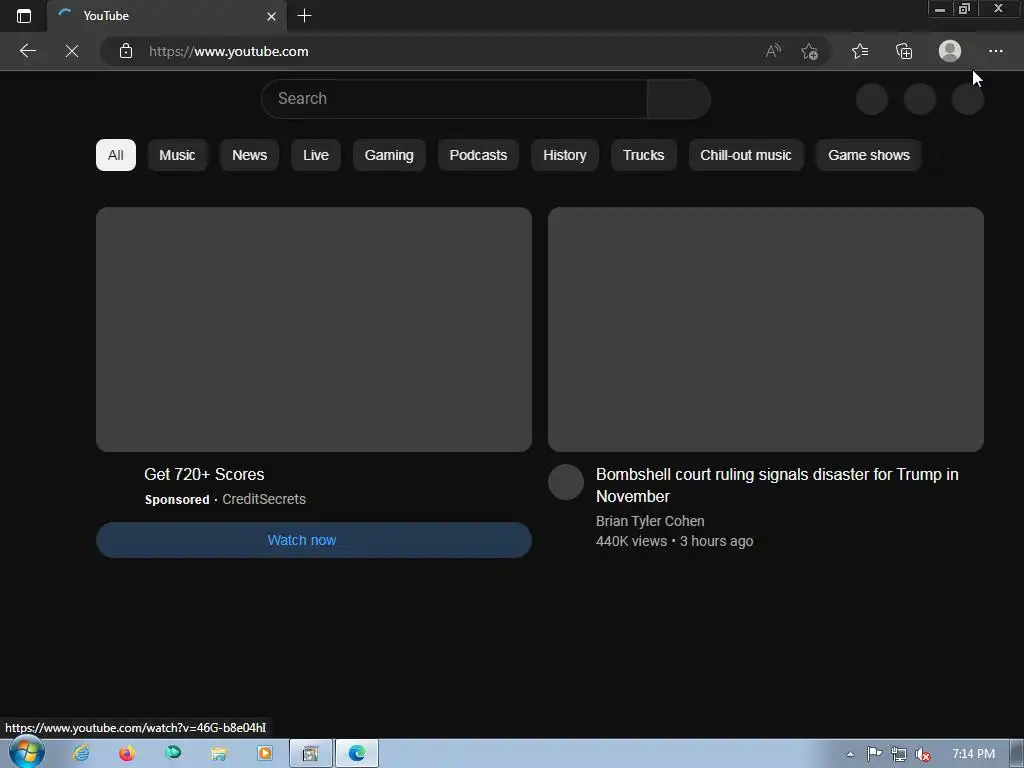Close the YouTube tab
The image size is (1024, 768).
(x=272, y=16)
